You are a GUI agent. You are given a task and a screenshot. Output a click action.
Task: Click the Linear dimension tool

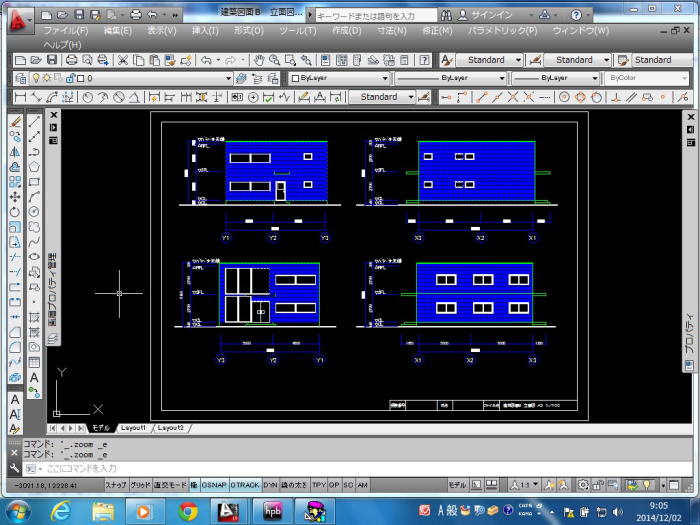pos(21,97)
